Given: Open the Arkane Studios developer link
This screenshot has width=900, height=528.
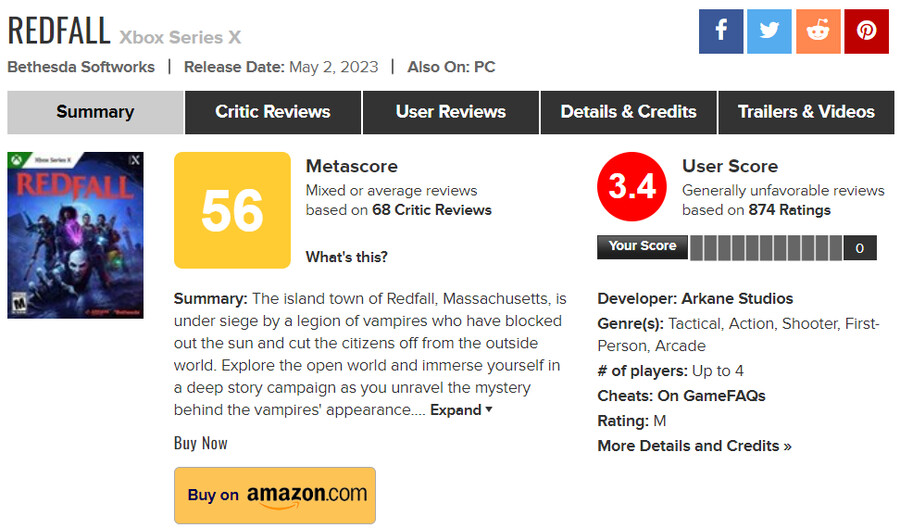Looking at the screenshot, I should point(737,298).
